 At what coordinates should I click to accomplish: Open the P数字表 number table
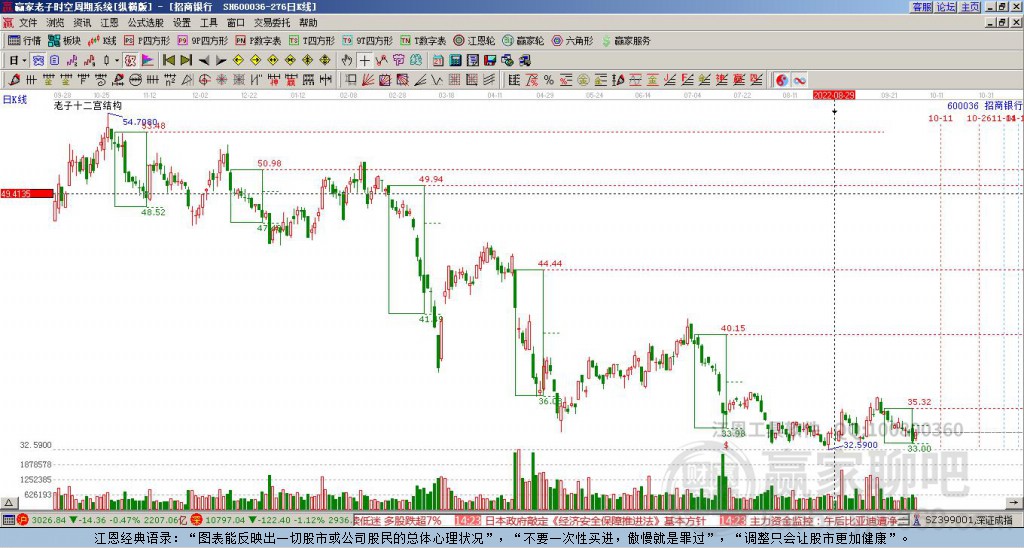258,40
